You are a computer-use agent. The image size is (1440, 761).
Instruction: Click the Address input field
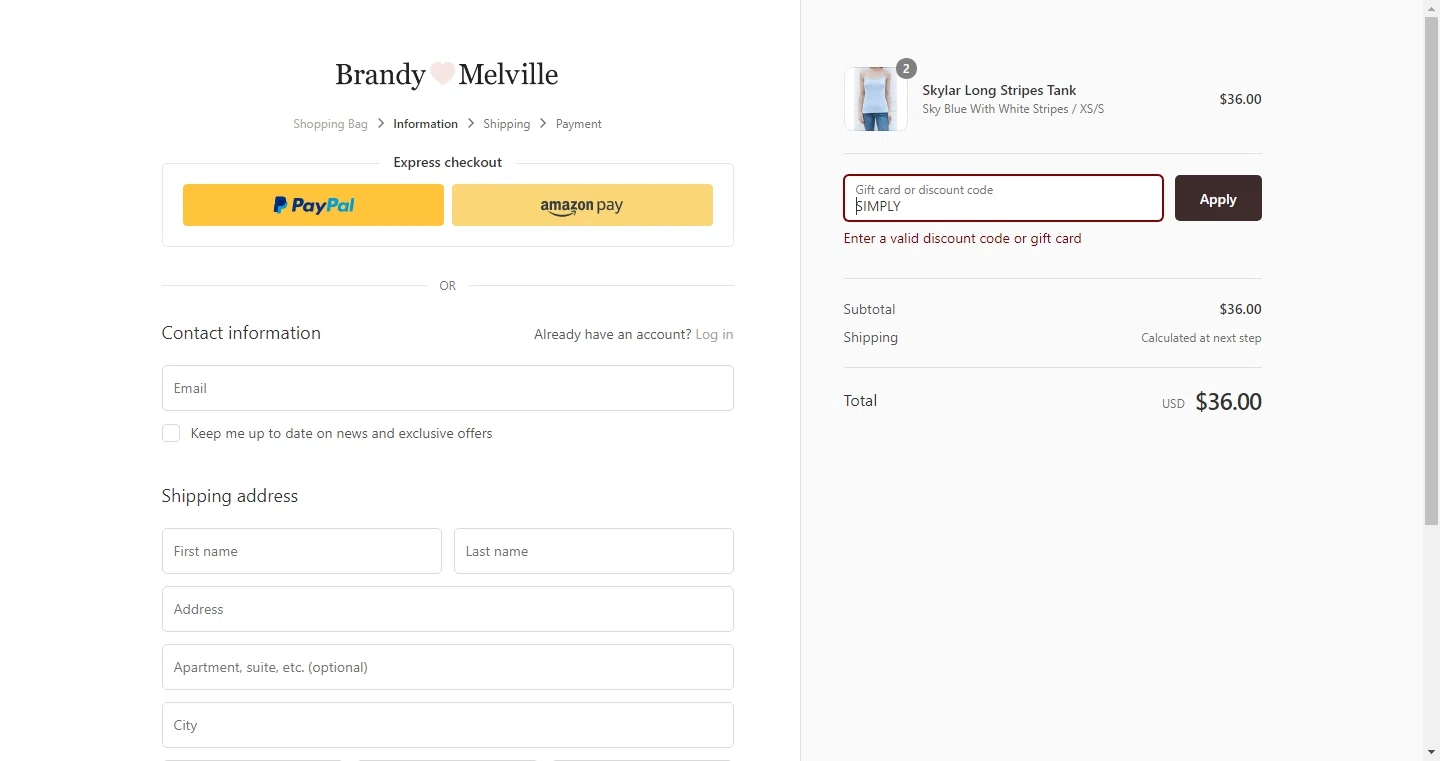click(447, 609)
